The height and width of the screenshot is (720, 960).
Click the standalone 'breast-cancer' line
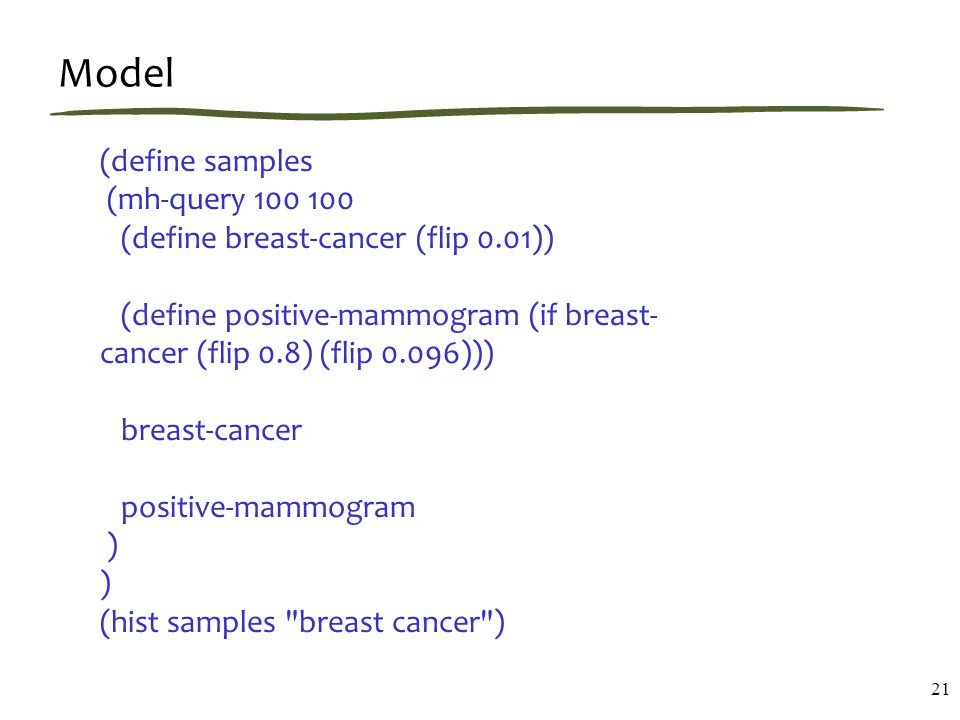tap(211, 430)
